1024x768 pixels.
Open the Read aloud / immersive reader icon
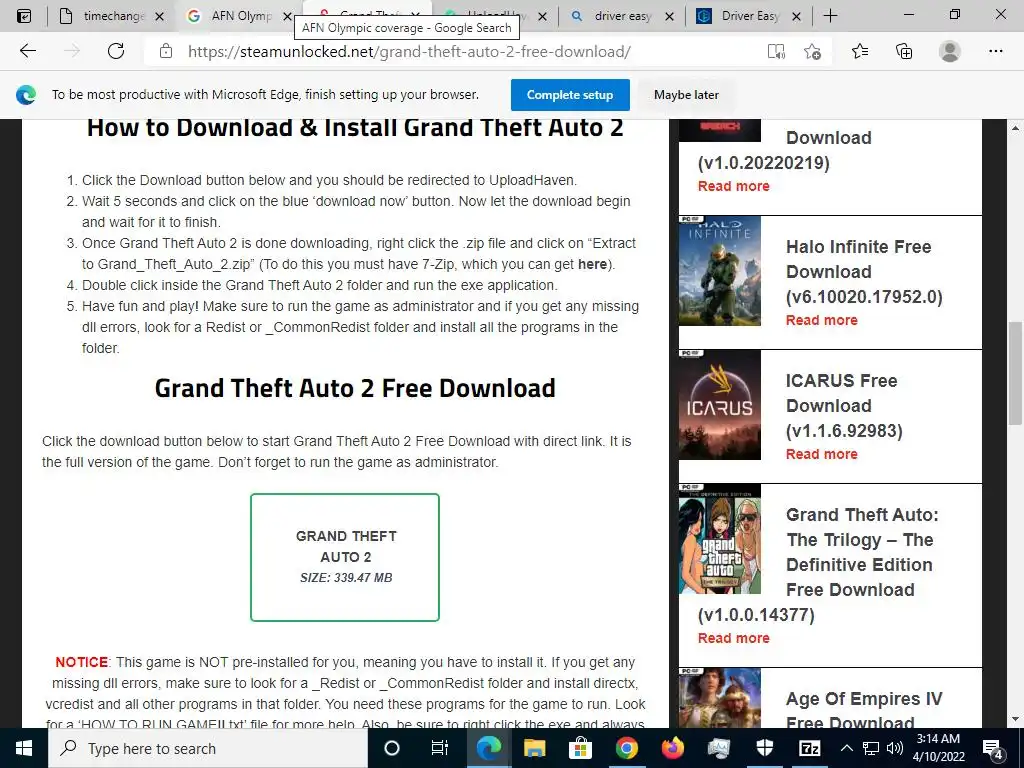point(776,52)
